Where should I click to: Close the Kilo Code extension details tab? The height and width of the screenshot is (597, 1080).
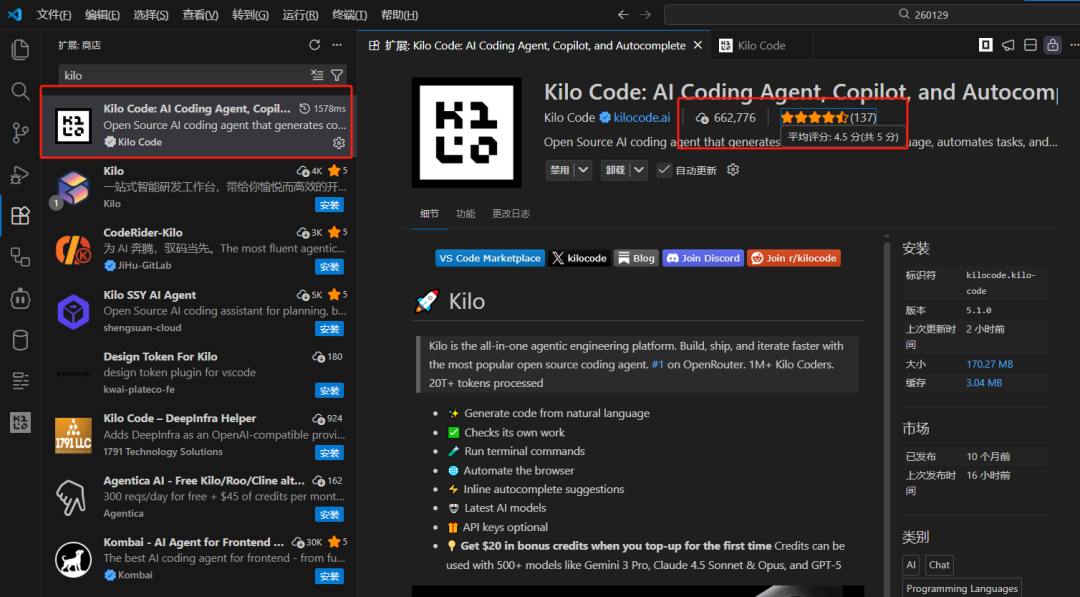[x=698, y=45]
